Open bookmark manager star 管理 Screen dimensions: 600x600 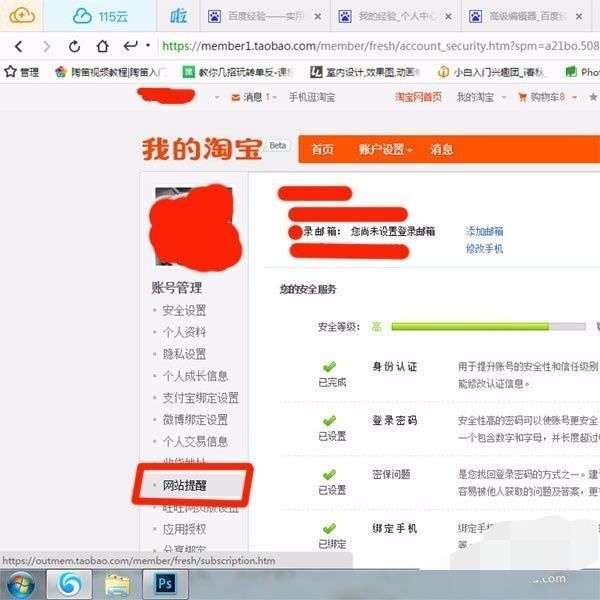coord(21,72)
